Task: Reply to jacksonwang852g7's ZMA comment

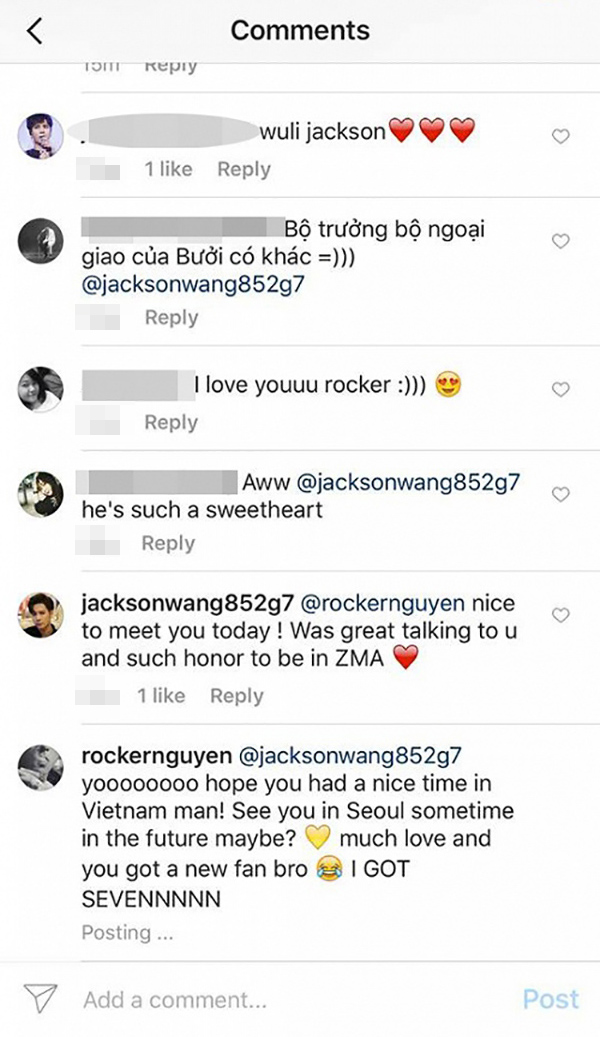Action: click(236, 695)
